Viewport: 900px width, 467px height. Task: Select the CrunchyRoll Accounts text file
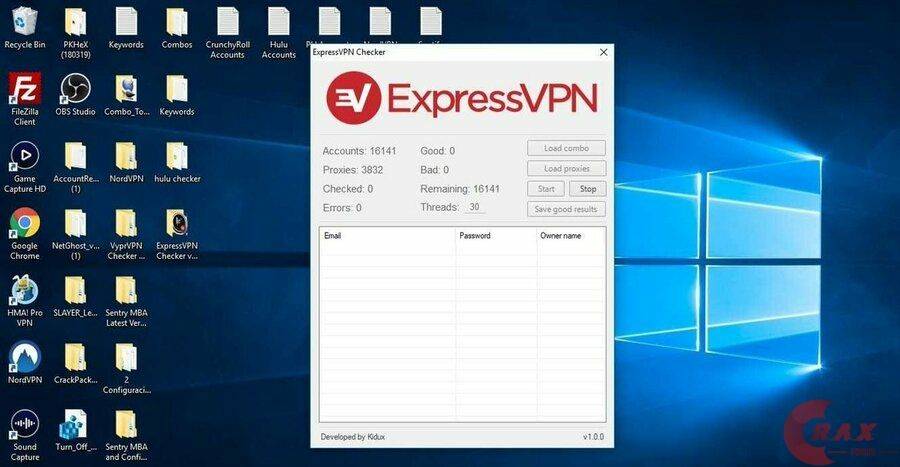228,33
